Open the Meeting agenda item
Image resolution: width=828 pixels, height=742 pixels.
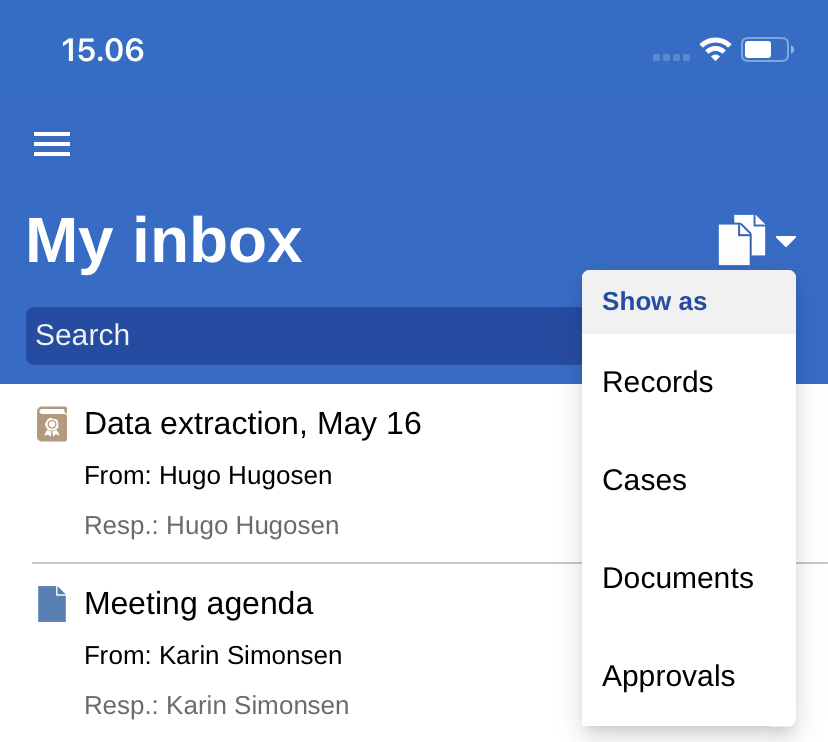coord(199,604)
